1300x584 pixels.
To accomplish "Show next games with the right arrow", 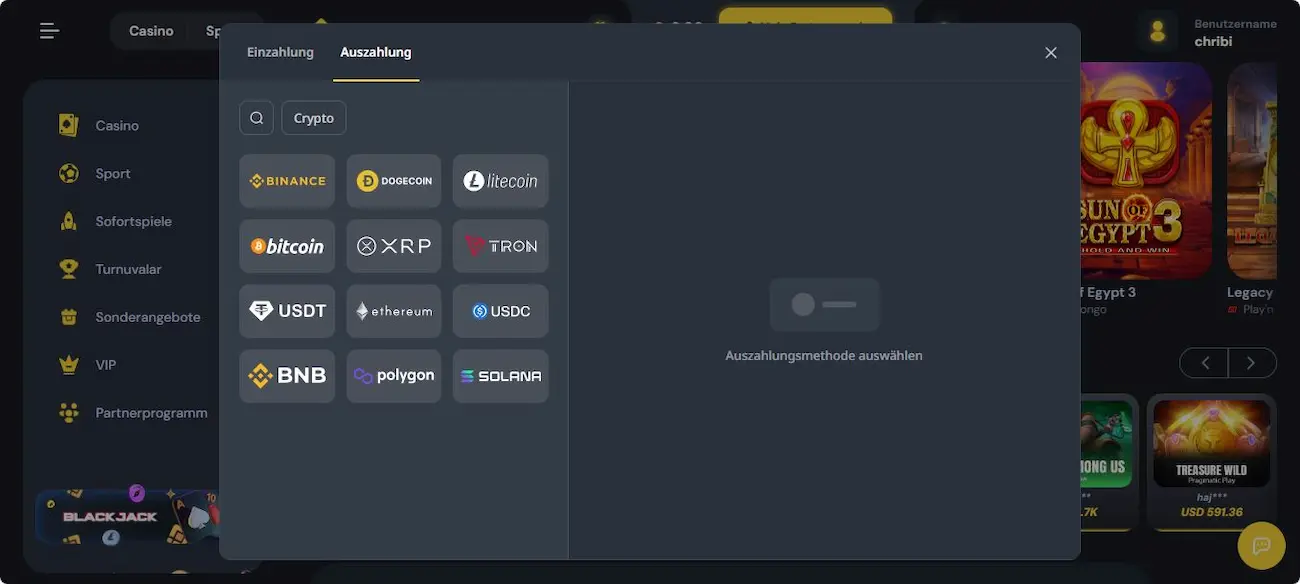I will 1253,363.
